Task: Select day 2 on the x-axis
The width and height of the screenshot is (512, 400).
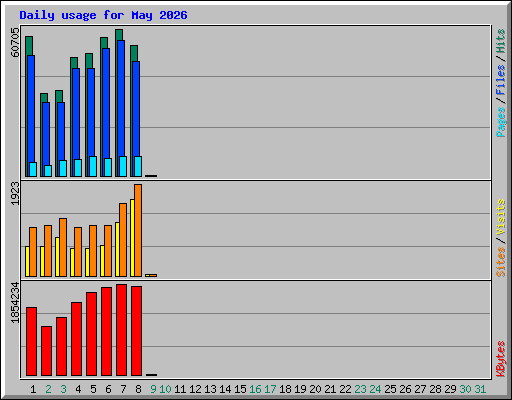Action: (48, 389)
